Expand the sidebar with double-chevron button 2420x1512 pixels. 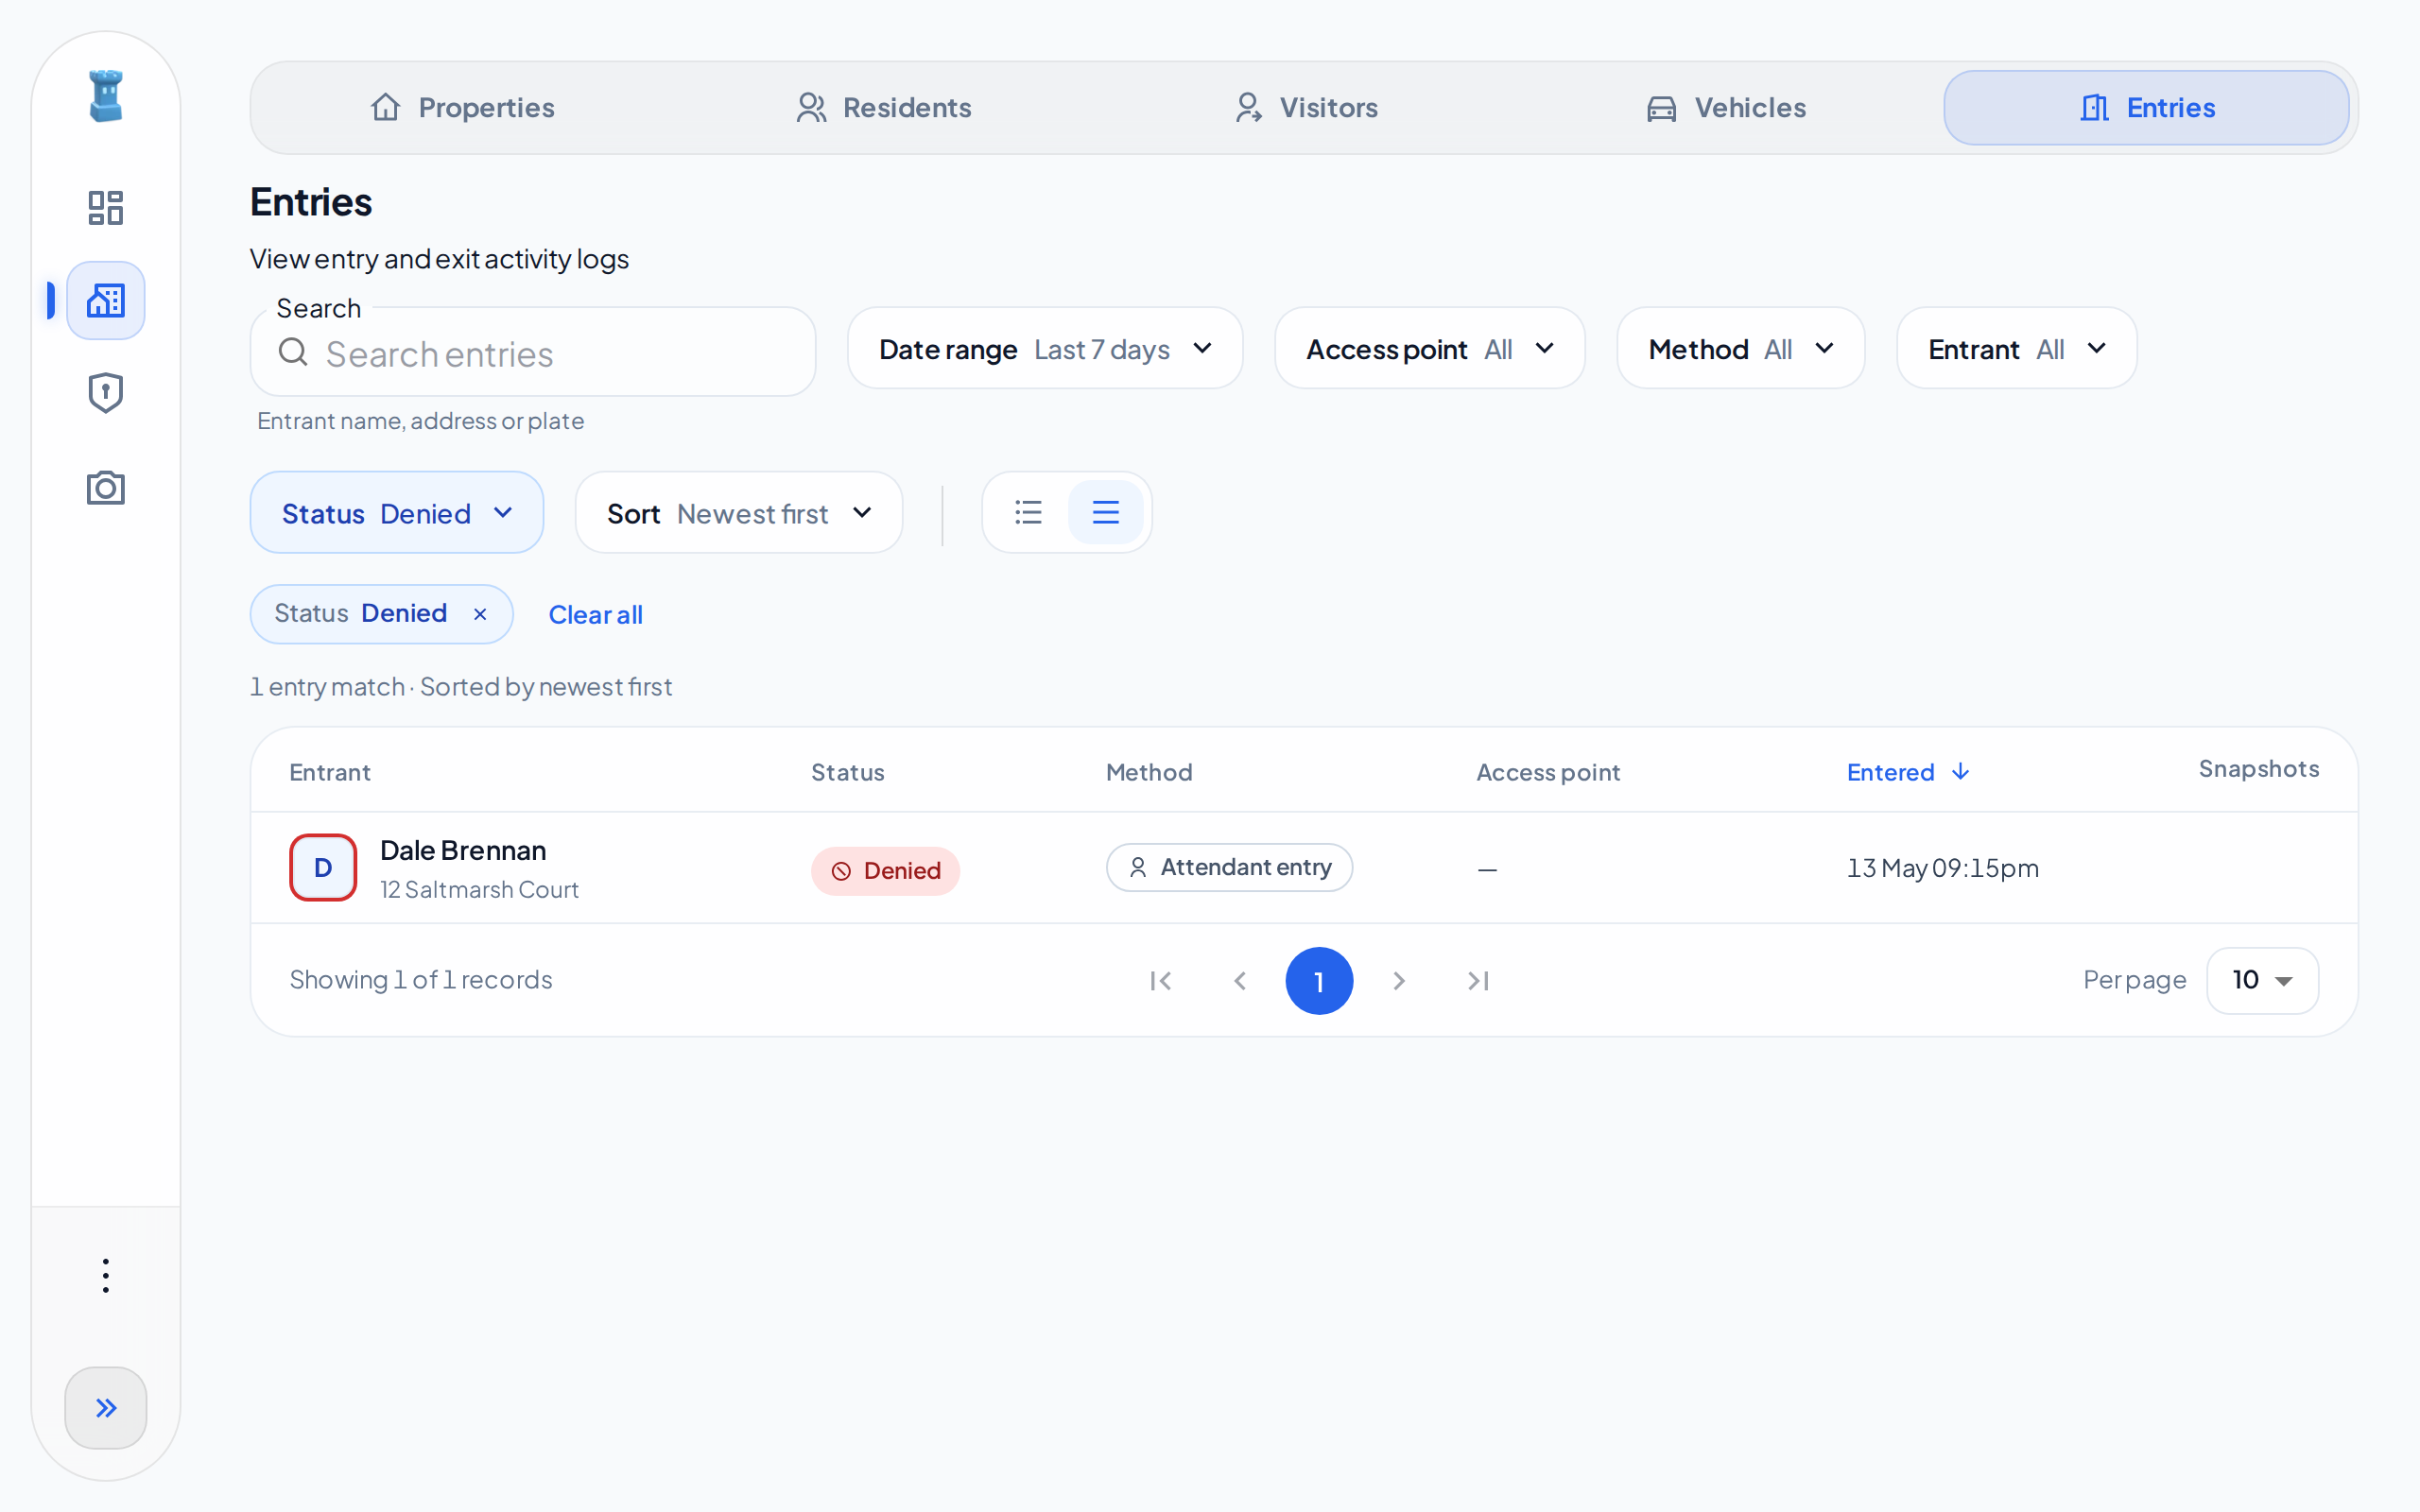105,1408
